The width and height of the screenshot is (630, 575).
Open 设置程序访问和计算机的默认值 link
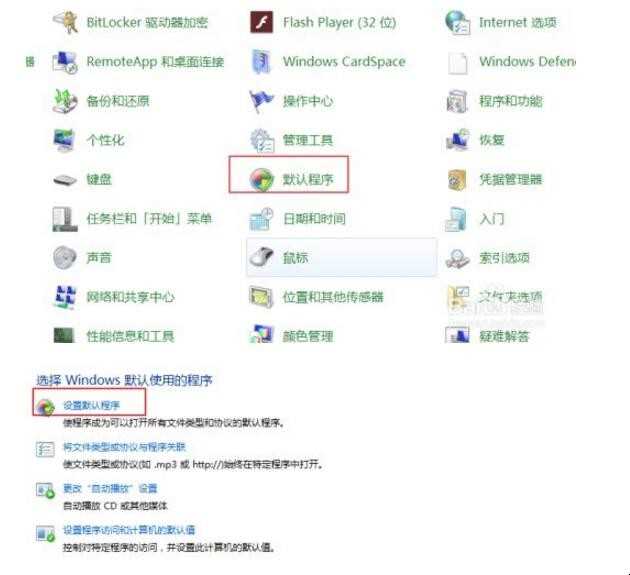(129, 530)
